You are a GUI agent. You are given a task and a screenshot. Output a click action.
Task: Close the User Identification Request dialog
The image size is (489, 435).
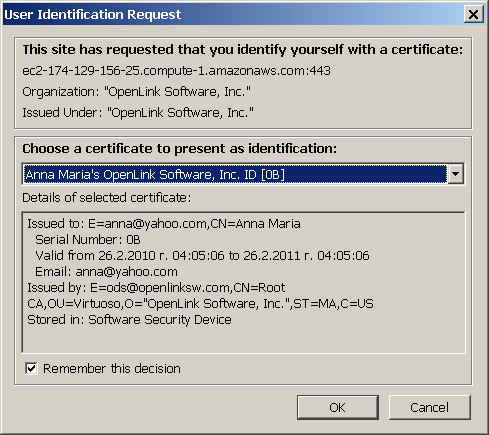(473, 14)
